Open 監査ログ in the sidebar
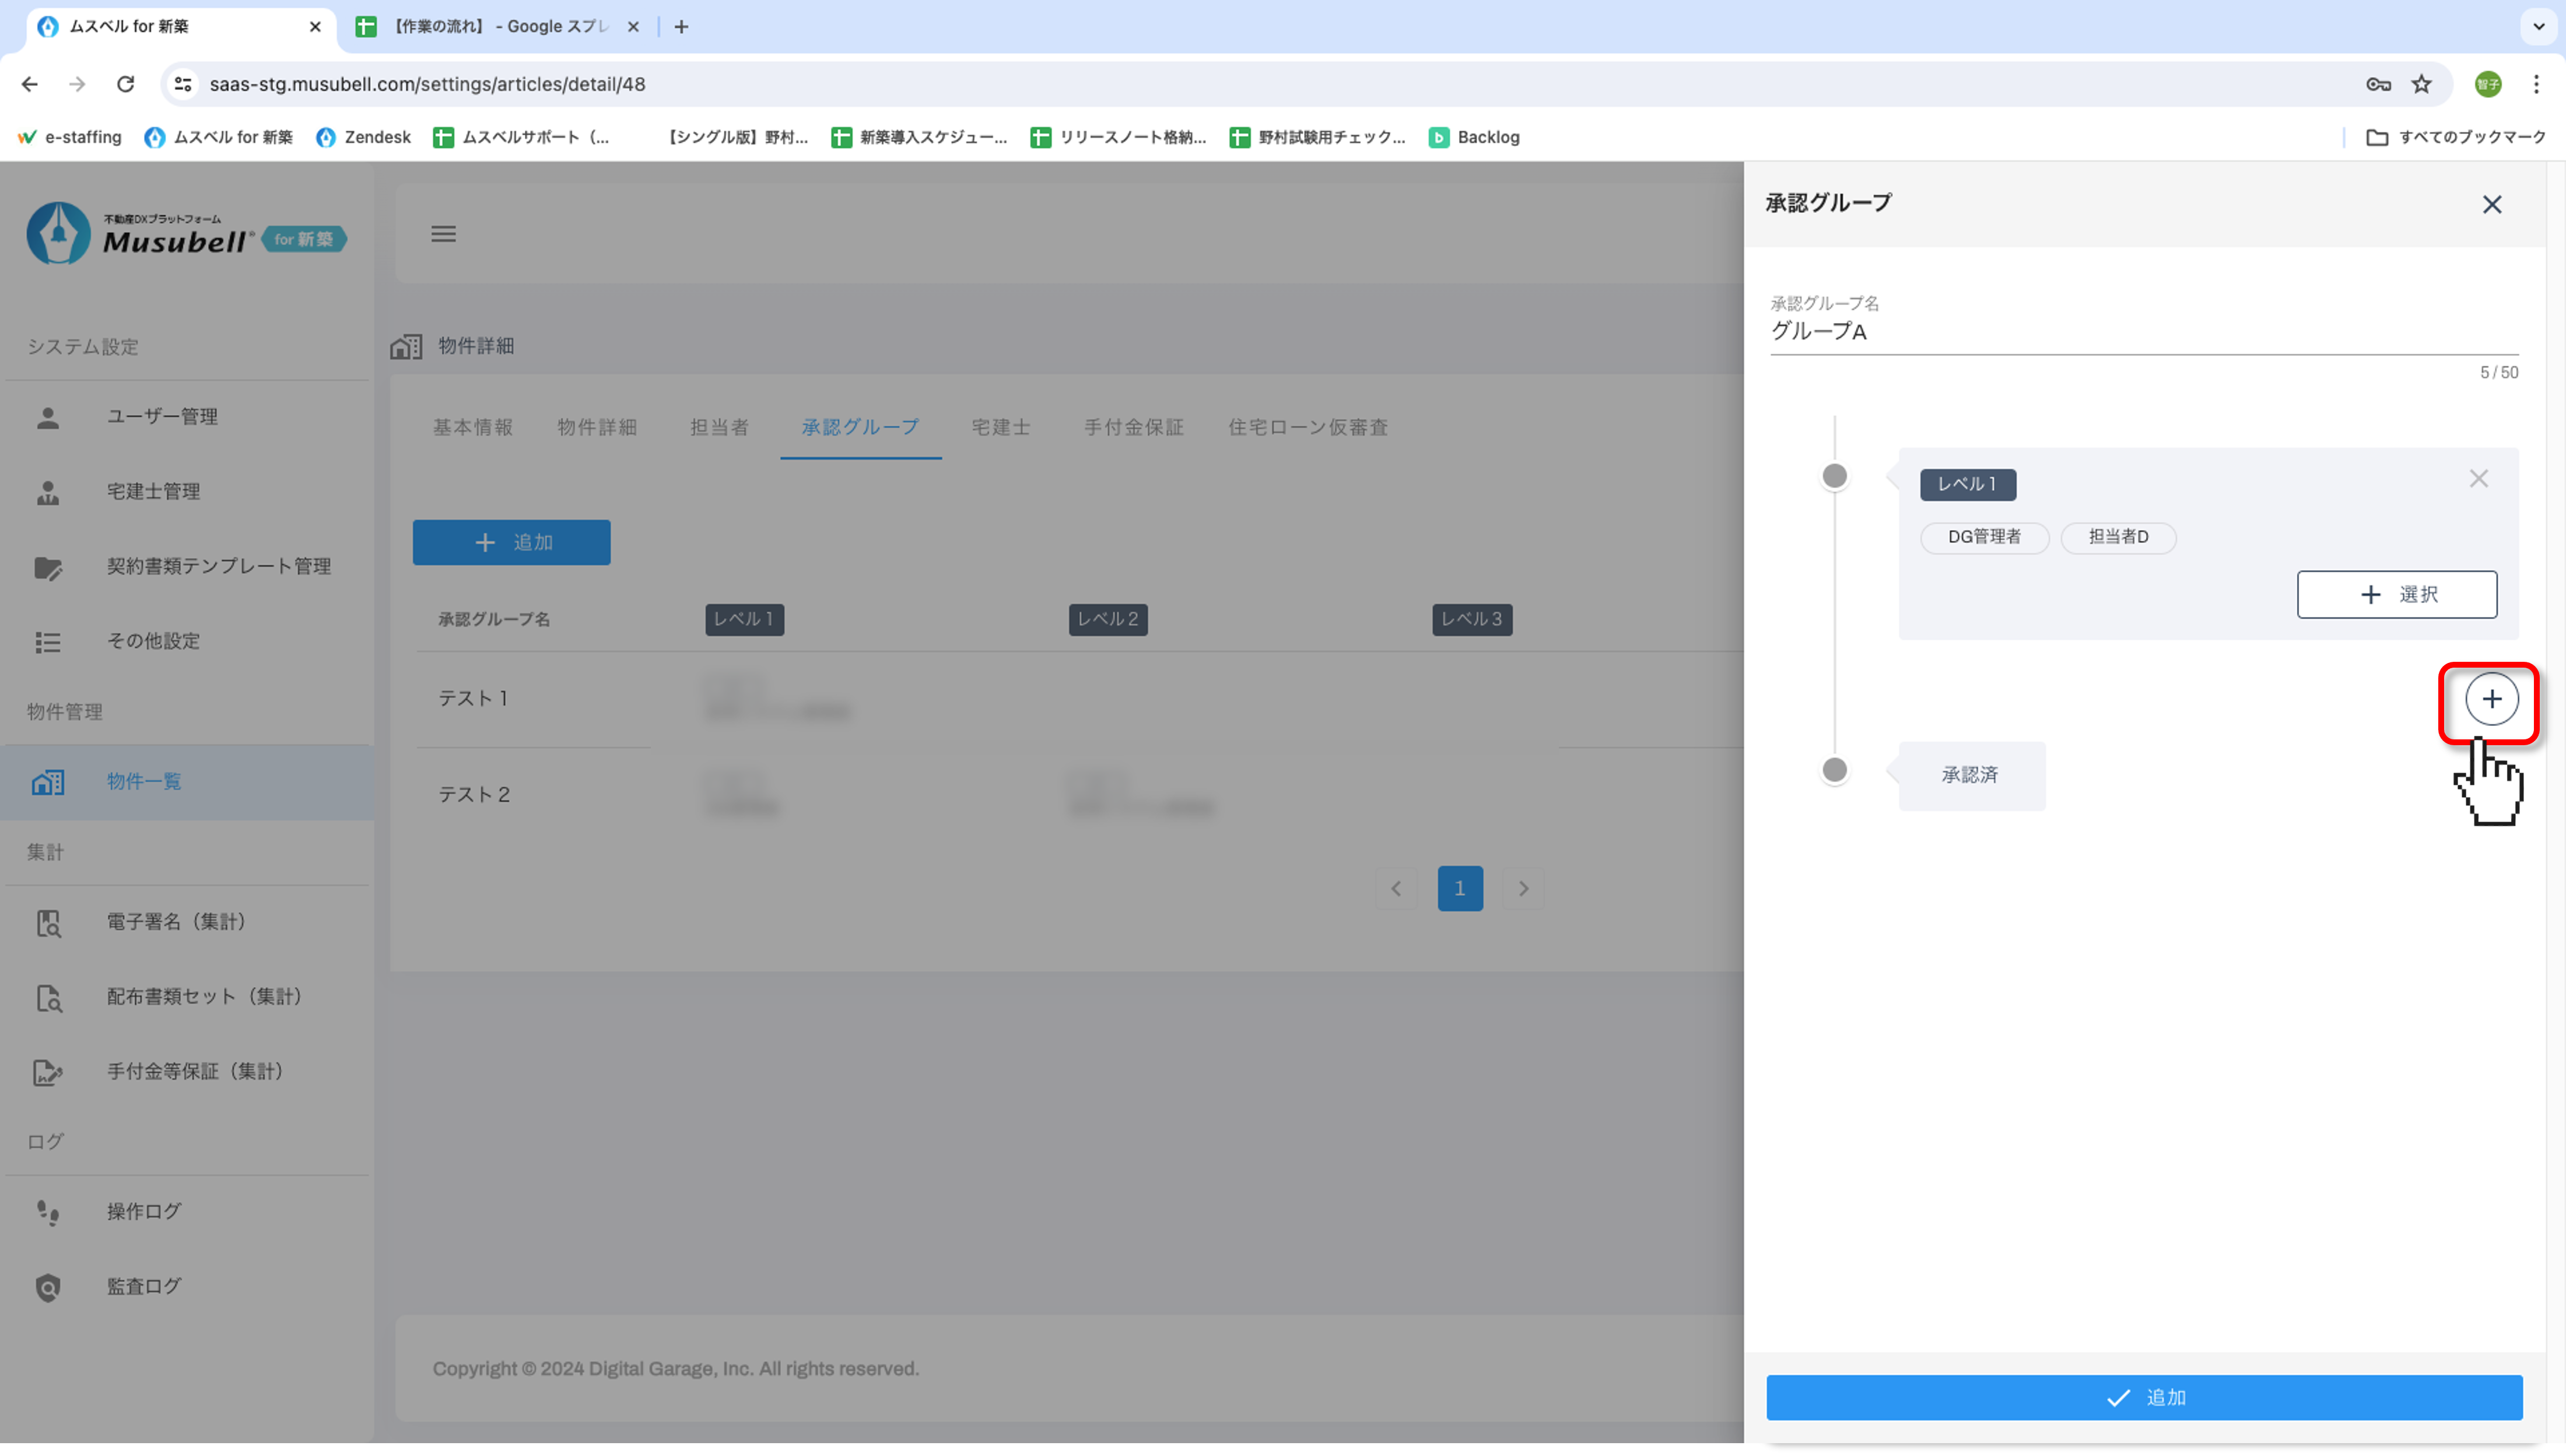 click(x=144, y=1287)
